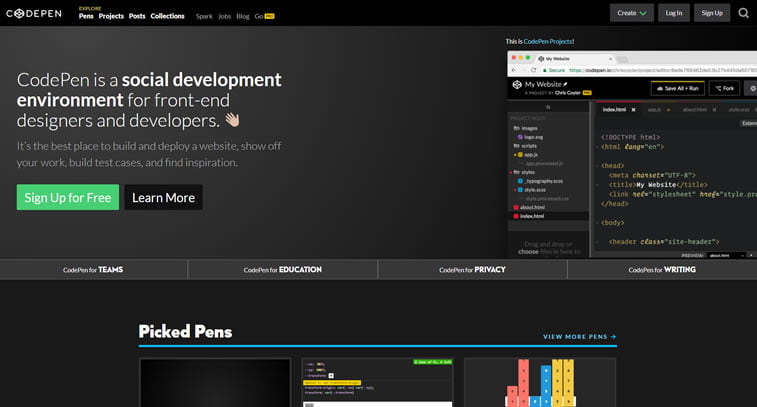The image size is (757, 407).
Task: Open the code-transform picked pen thumbnail
Action: pyautogui.click(x=378, y=382)
